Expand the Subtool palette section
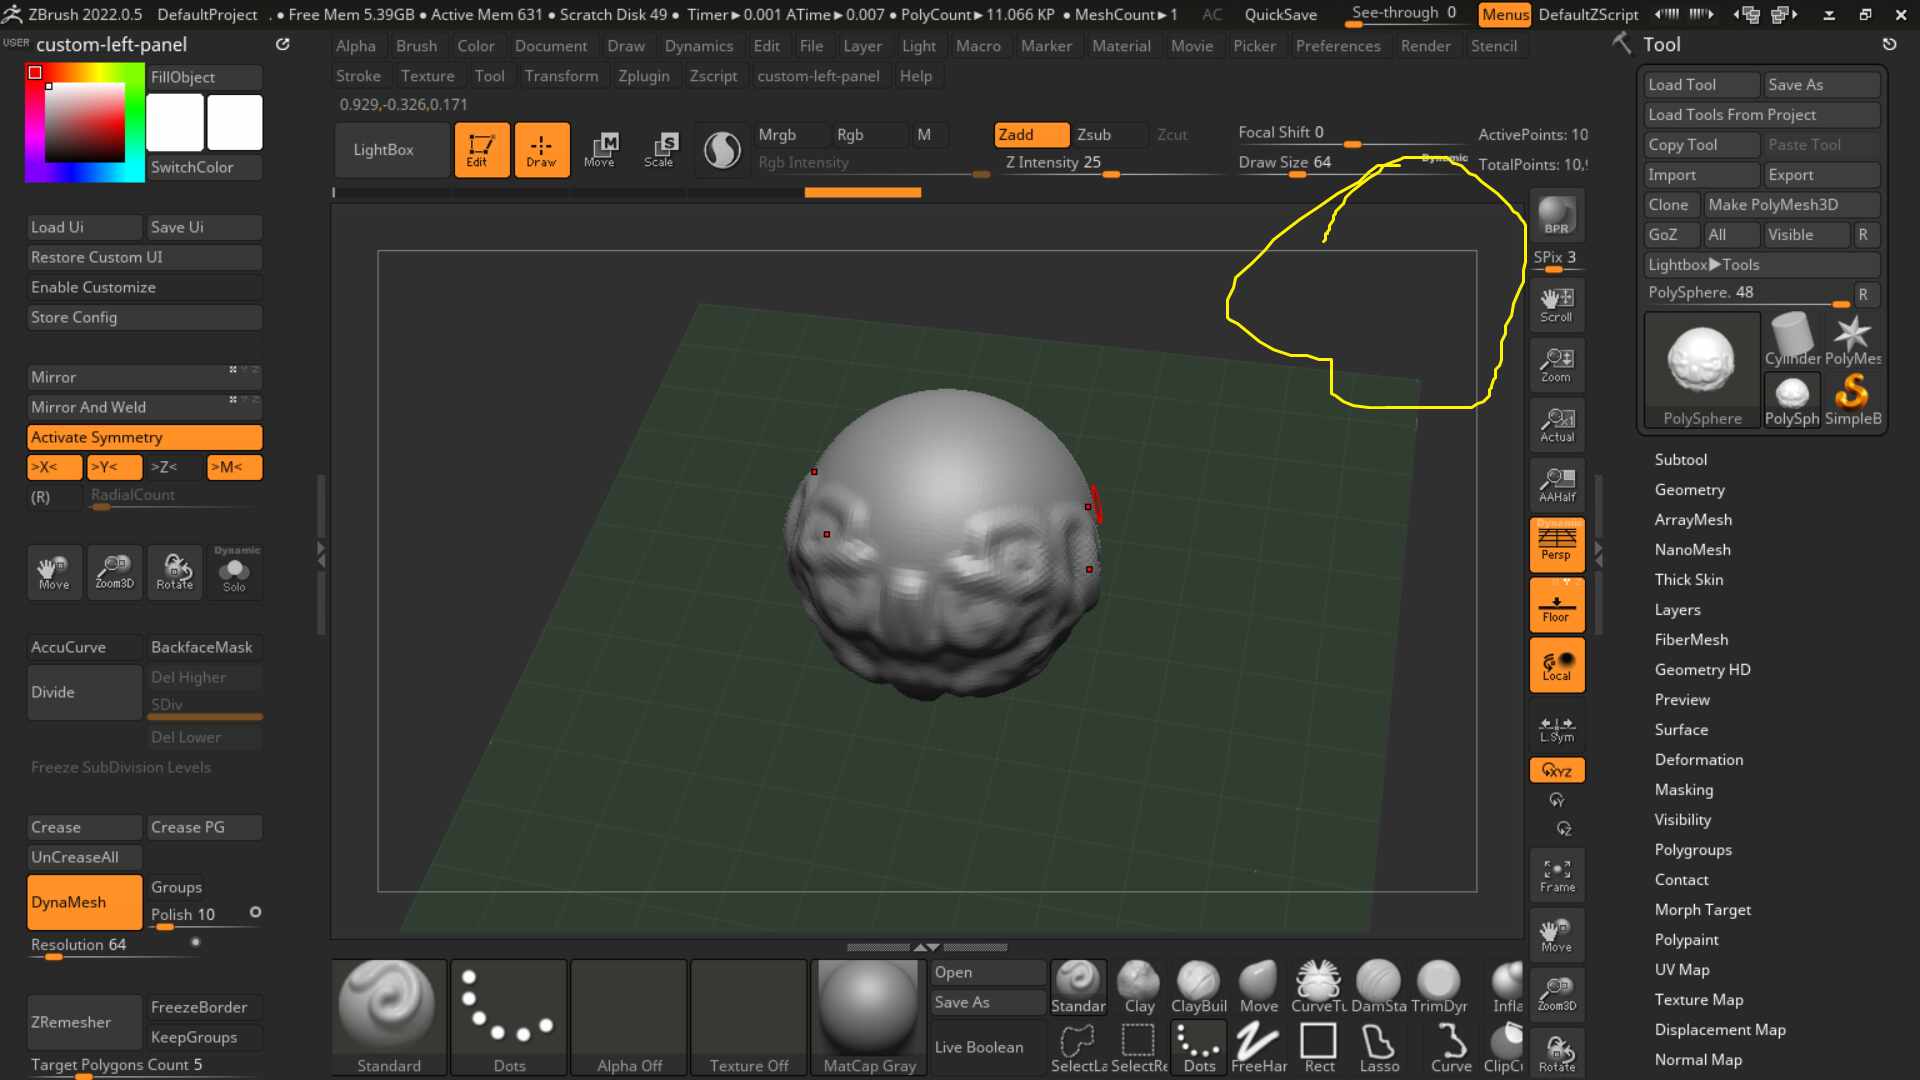Screen dimensions: 1920x1080 (1680, 459)
